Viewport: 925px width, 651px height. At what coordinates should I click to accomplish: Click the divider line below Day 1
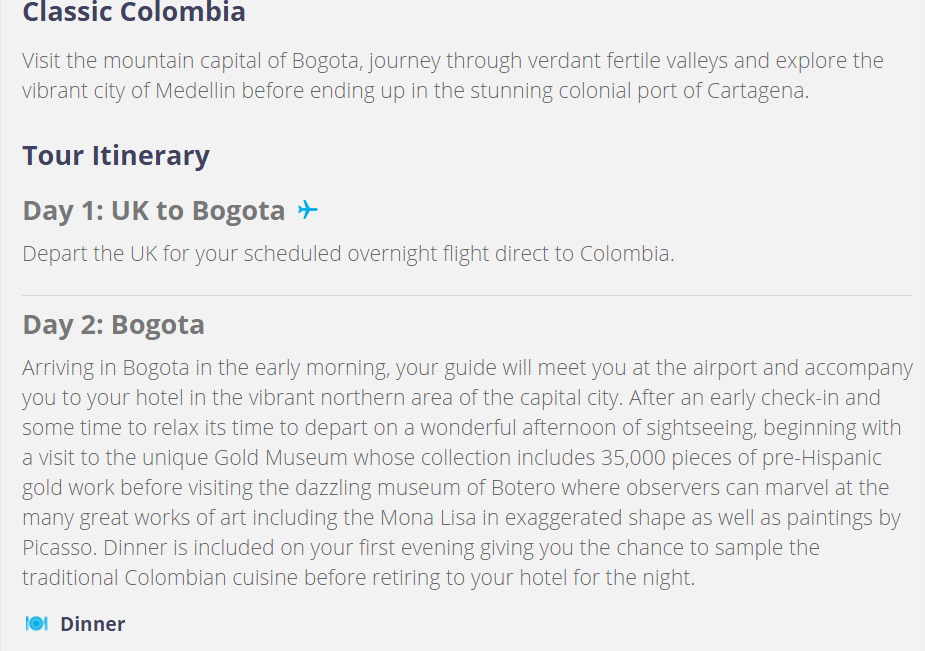[x=467, y=295]
